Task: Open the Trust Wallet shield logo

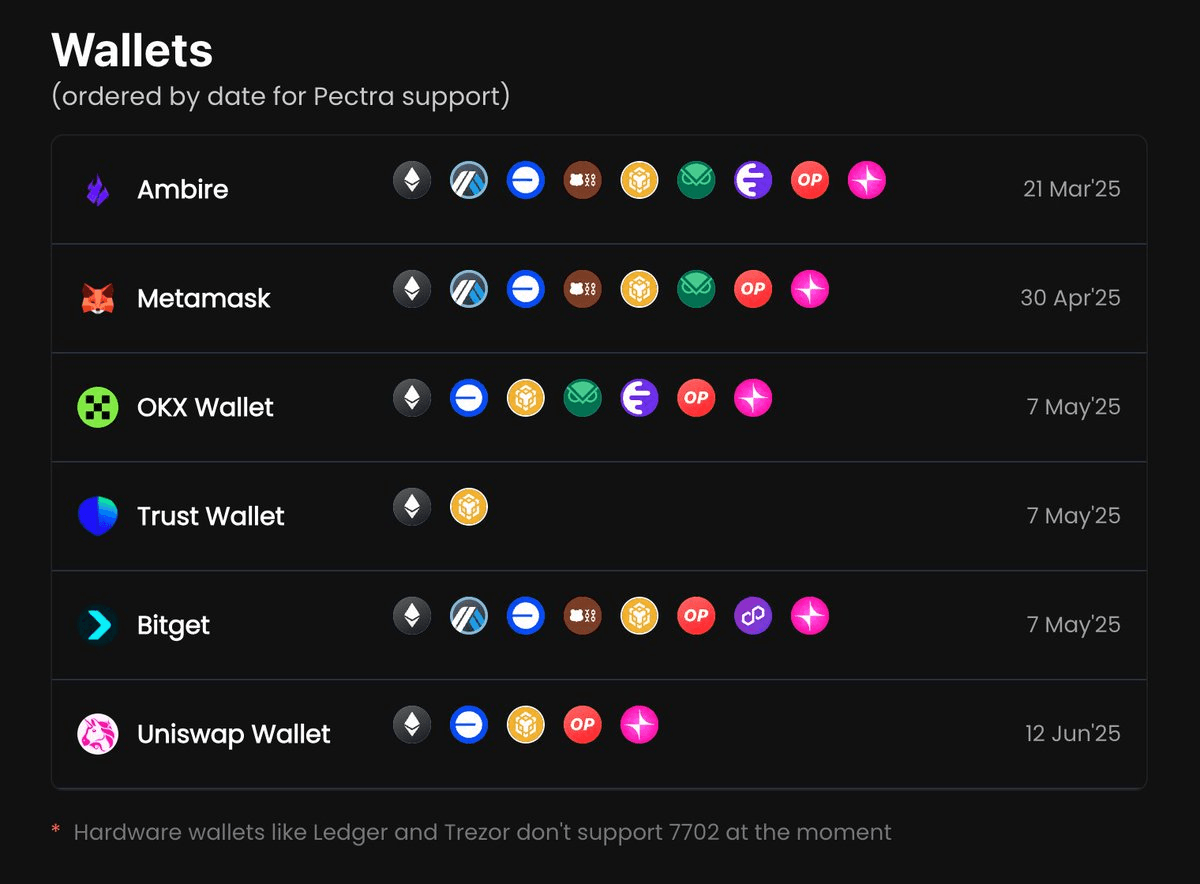Action: coord(97,516)
